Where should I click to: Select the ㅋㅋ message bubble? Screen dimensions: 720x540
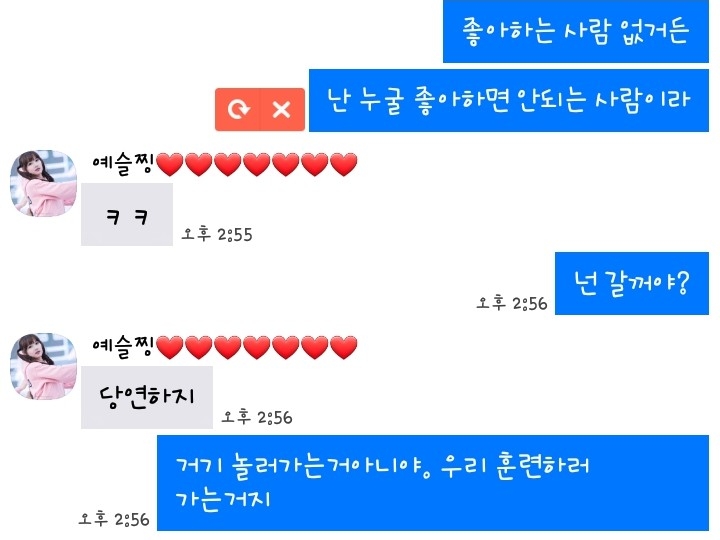point(127,214)
